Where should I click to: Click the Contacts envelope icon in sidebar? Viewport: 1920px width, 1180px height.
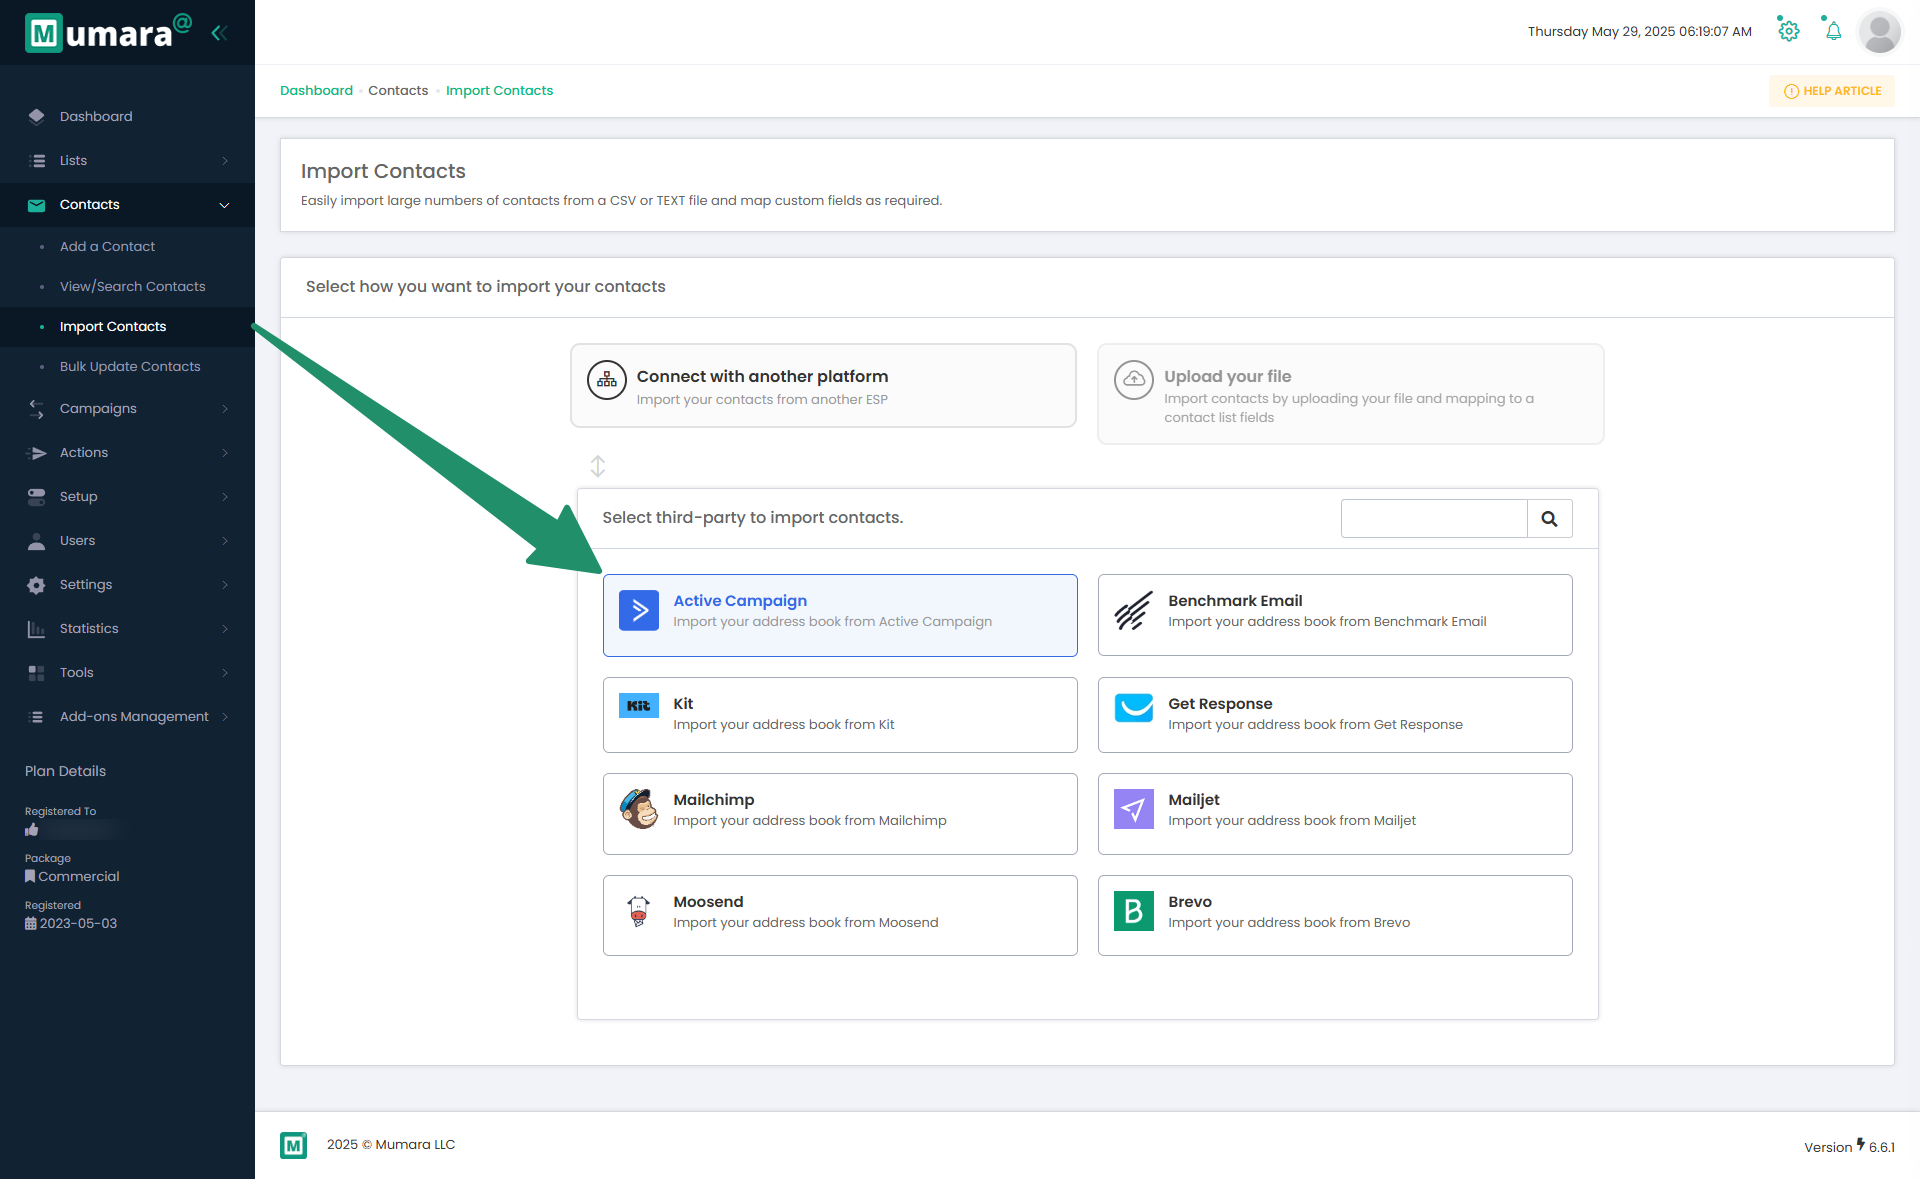pyautogui.click(x=37, y=205)
